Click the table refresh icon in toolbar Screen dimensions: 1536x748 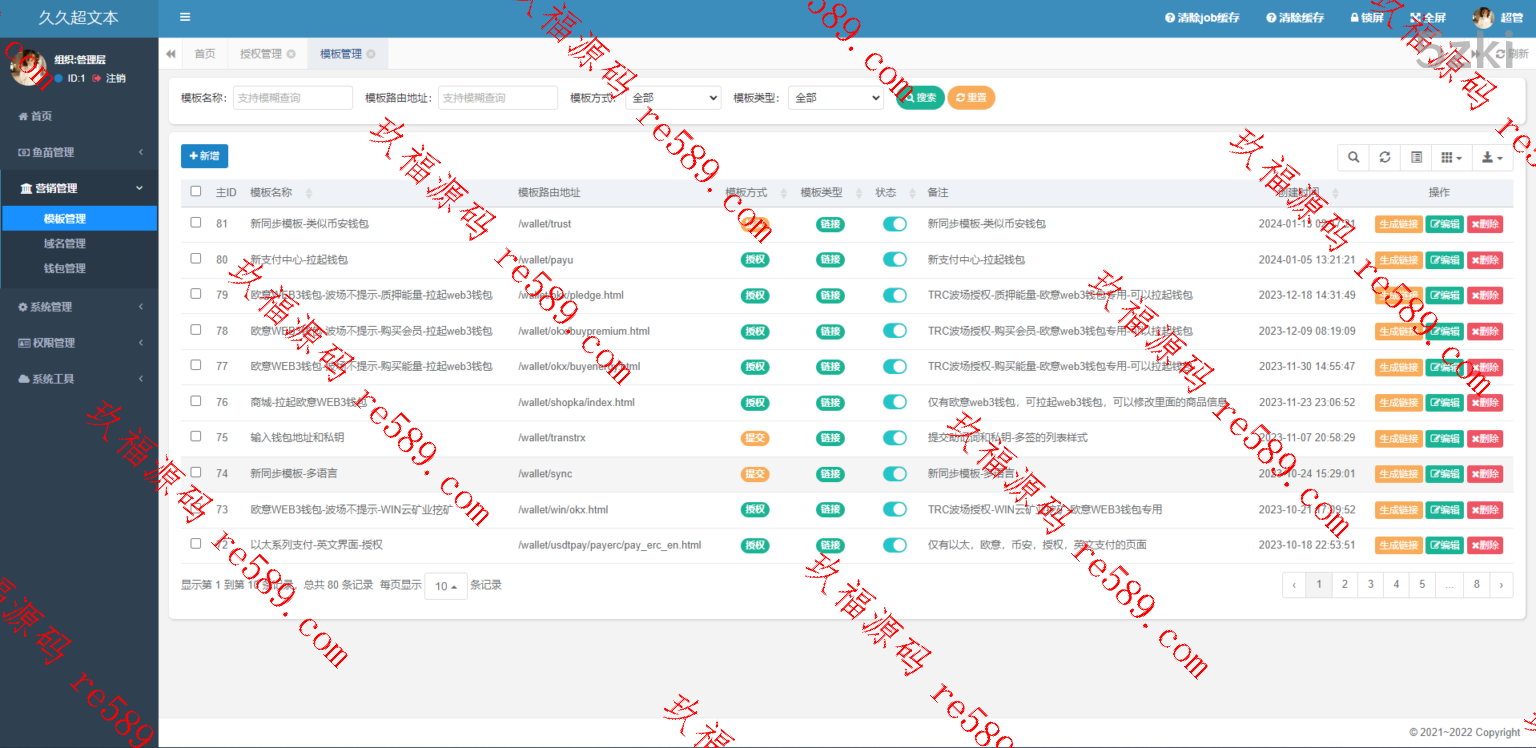[1384, 157]
